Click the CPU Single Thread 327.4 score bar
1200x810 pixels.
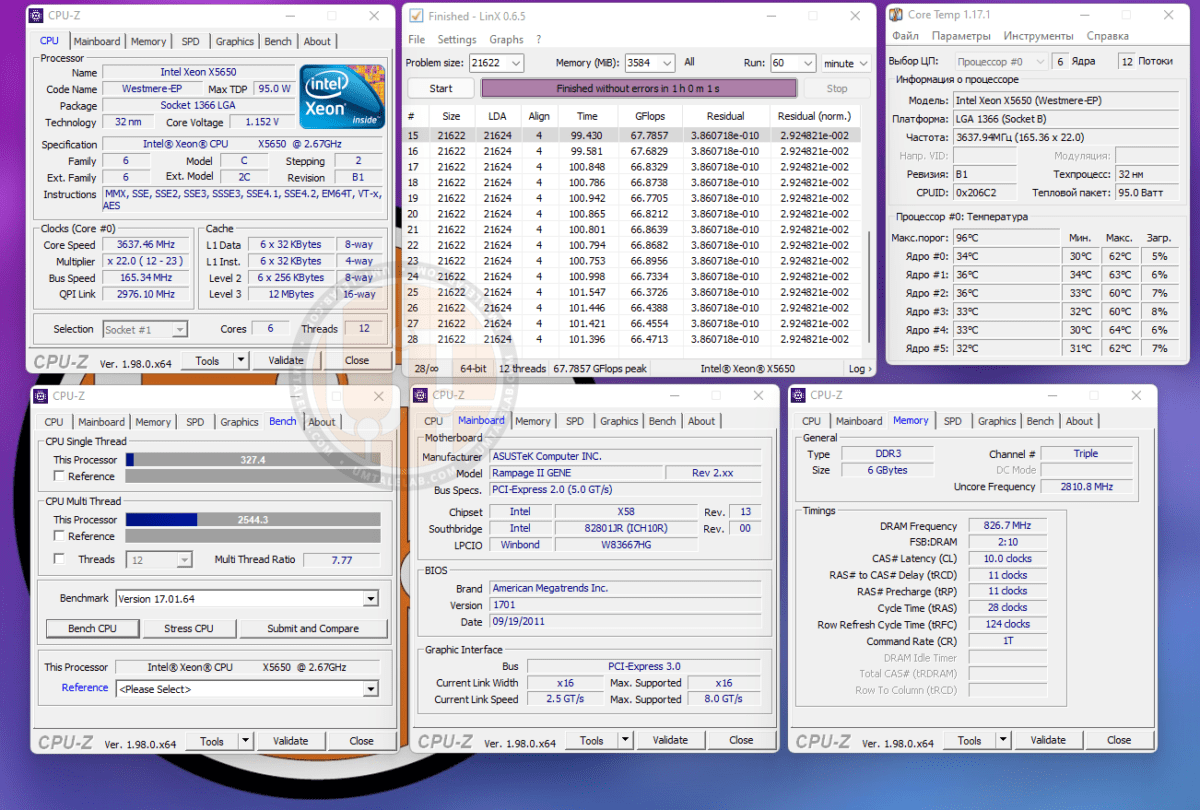click(x=253, y=460)
